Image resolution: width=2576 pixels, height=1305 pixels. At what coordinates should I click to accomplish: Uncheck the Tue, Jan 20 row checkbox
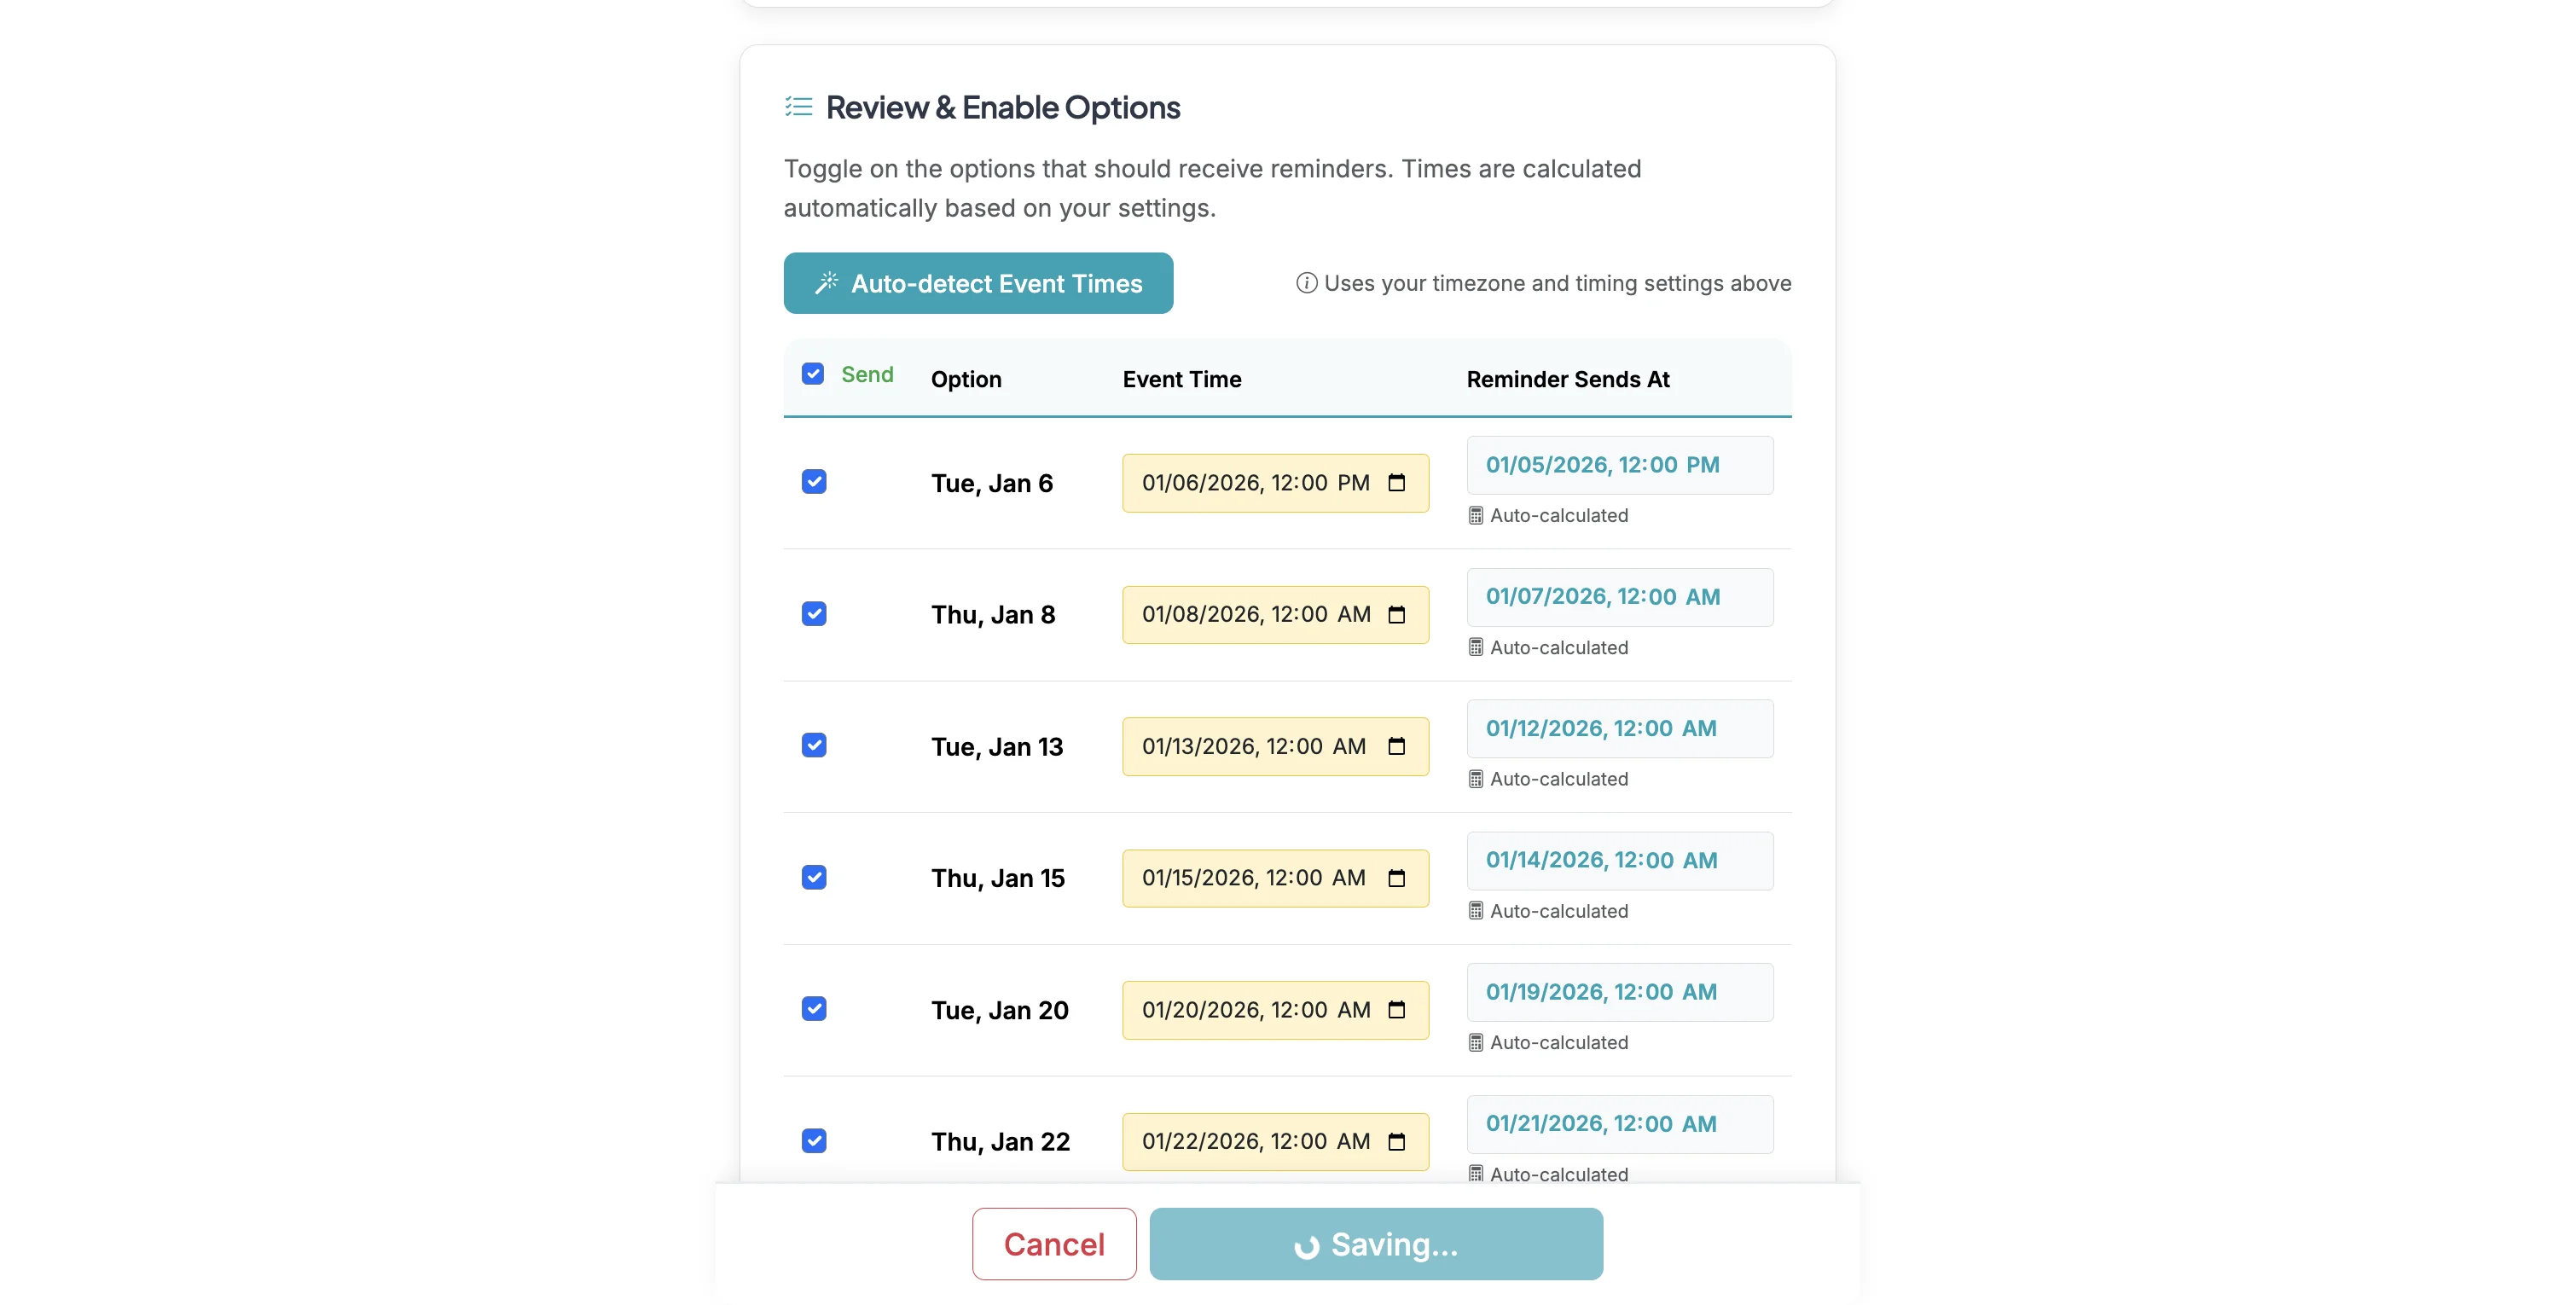point(814,1009)
